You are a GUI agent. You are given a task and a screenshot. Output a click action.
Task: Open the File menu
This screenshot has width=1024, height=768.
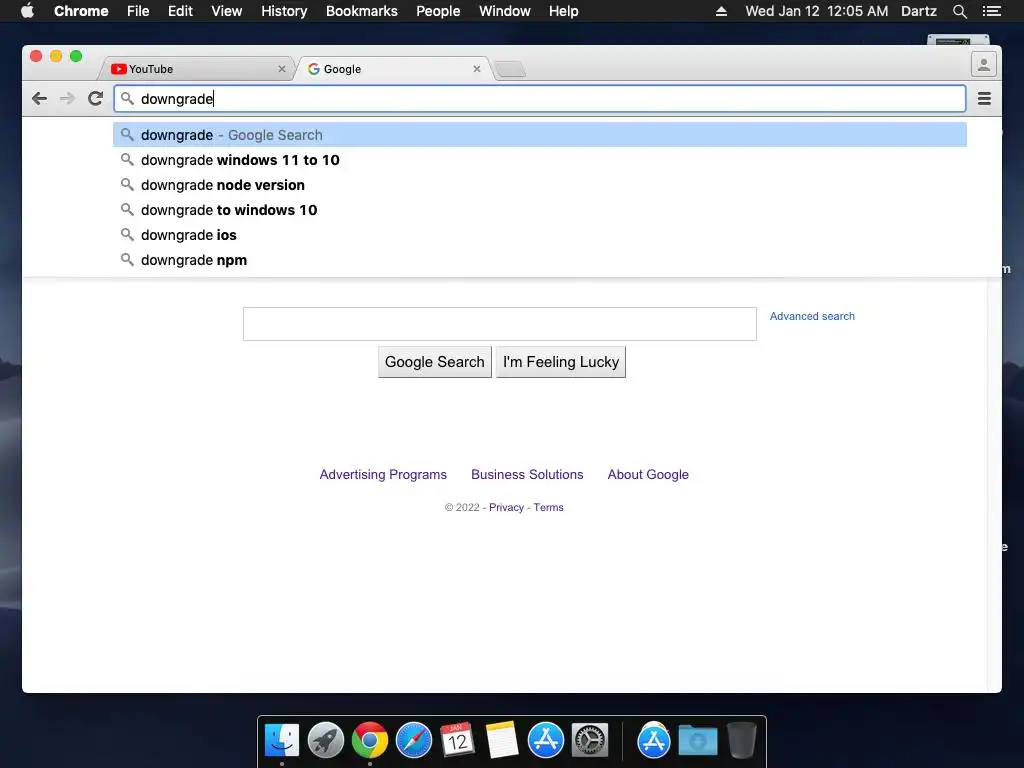pos(138,11)
